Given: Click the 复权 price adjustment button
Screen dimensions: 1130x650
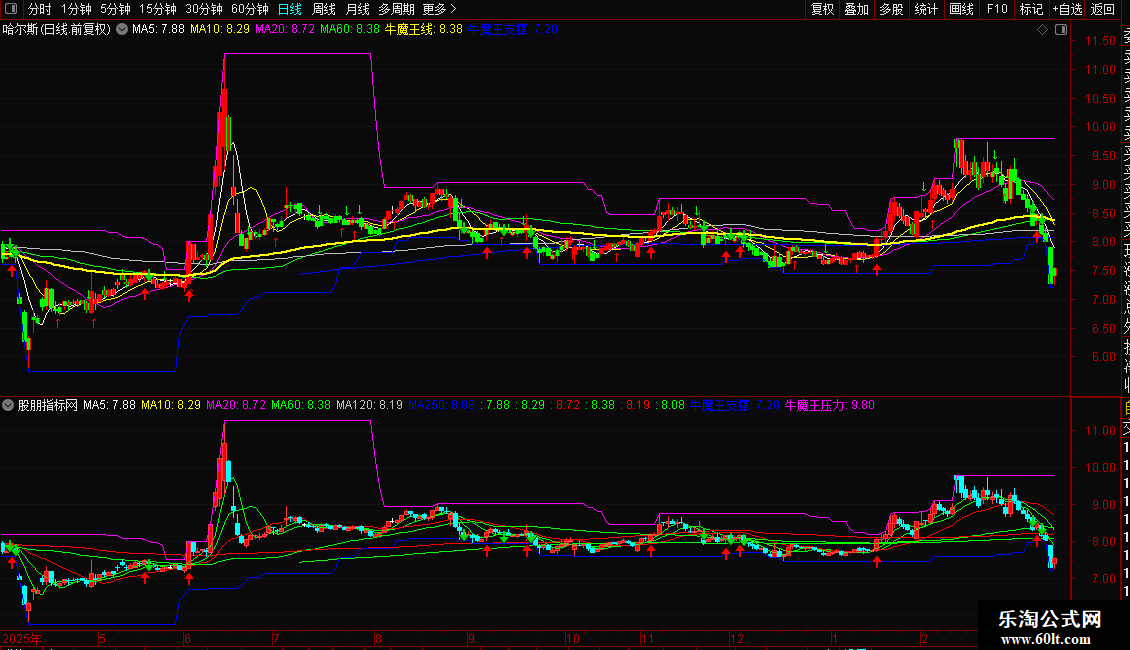Looking at the screenshot, I should pyautogui.click(x=822, y=9).
